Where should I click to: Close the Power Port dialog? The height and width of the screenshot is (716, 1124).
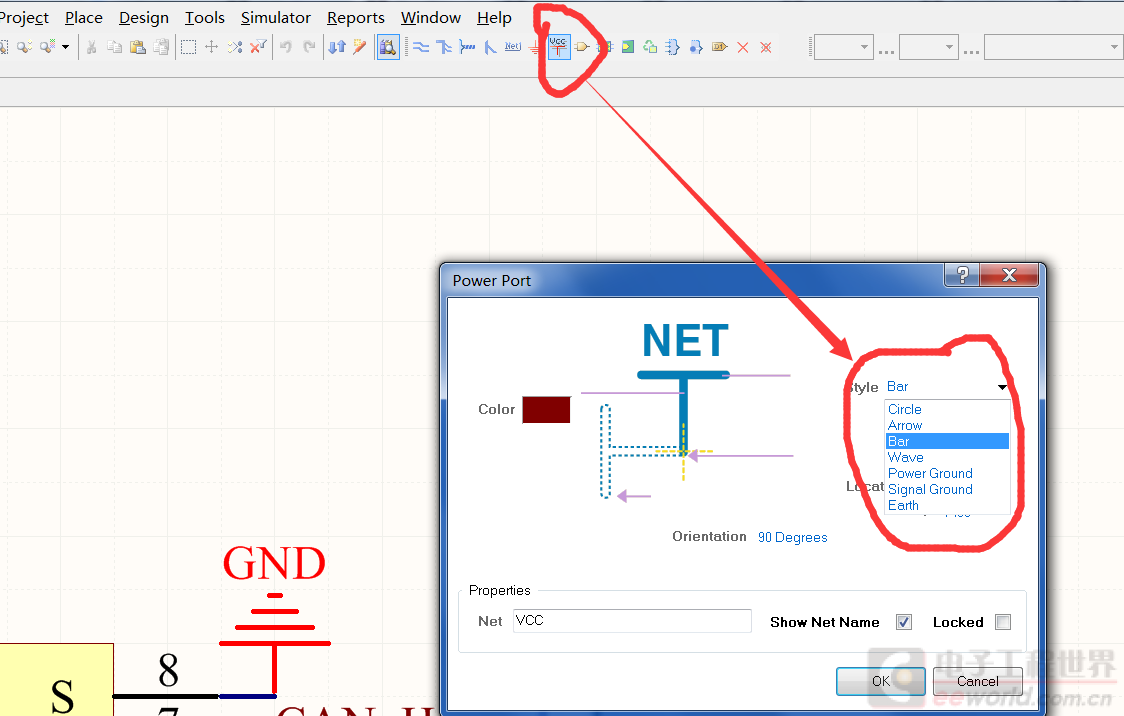(1009, 275)
